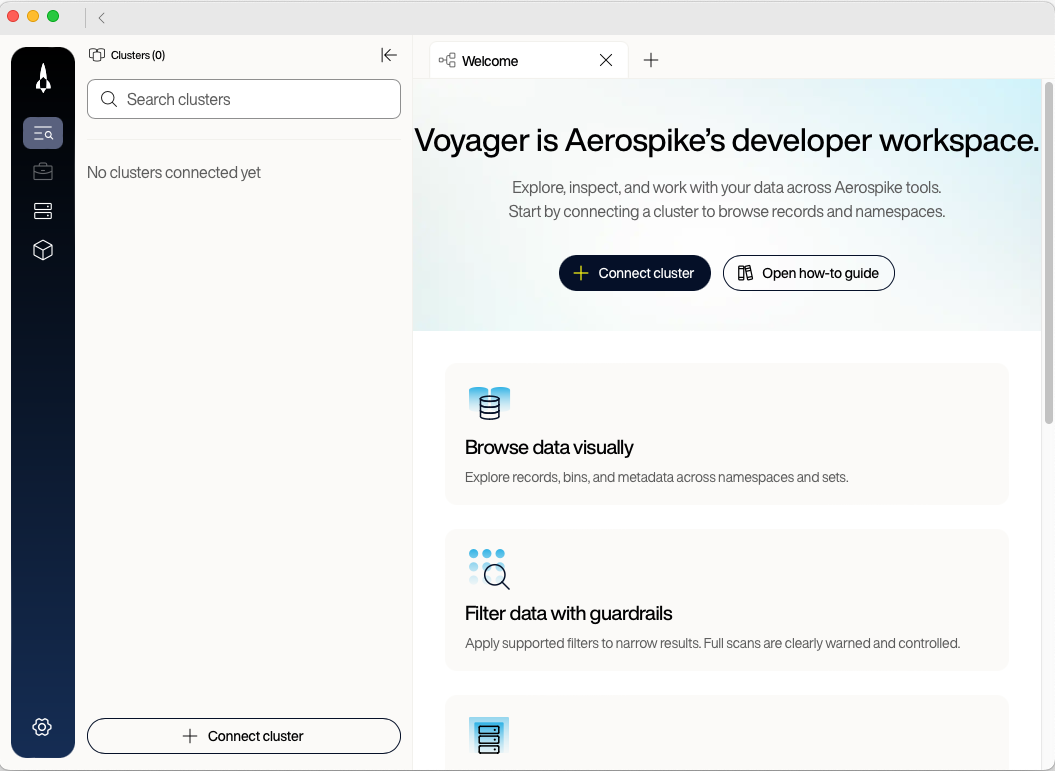The height and width of the screenshot is (771, 1055).
Task: Open the Browse data visually card
Action: click(x=727, y=434)
